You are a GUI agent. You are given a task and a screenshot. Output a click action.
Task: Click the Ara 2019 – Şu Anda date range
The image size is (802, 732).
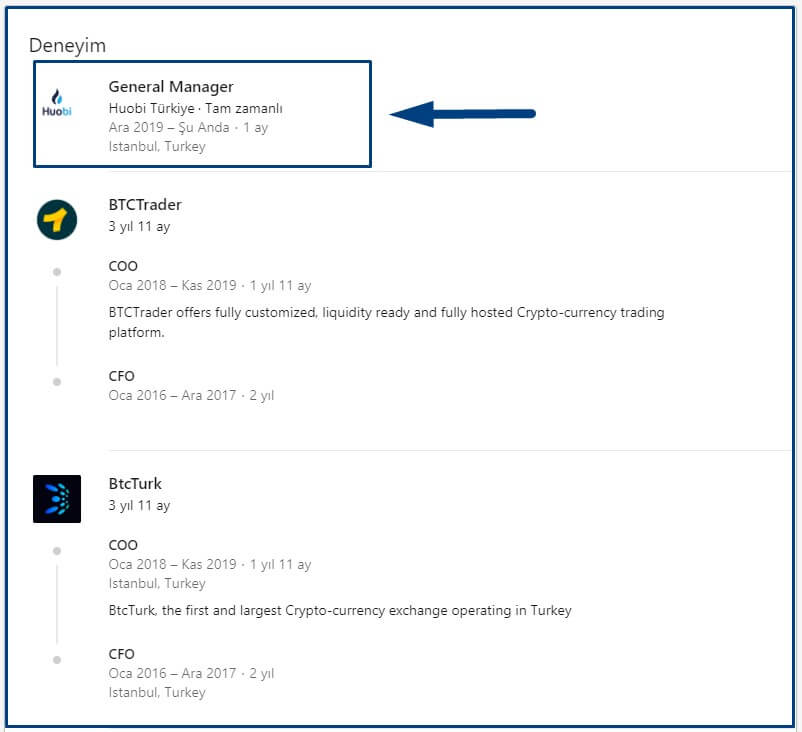click(169, 127)
